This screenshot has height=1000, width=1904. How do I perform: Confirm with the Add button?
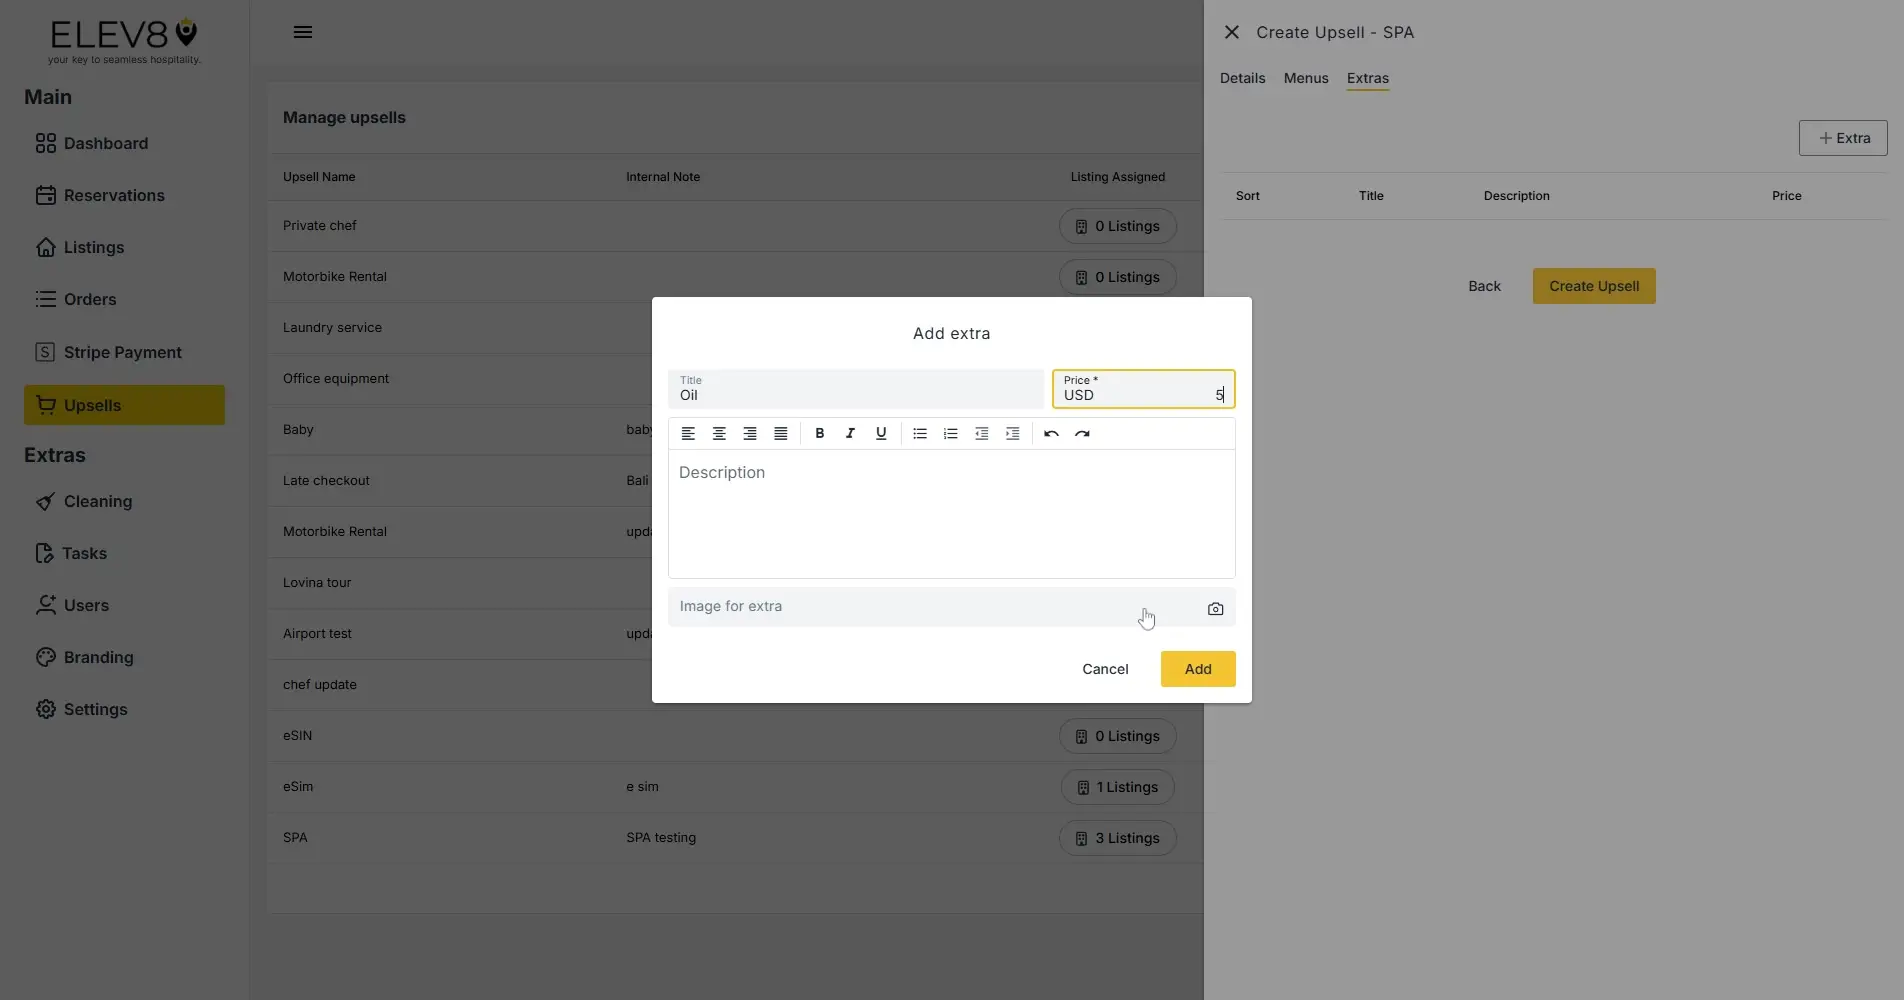point(1197,669)
